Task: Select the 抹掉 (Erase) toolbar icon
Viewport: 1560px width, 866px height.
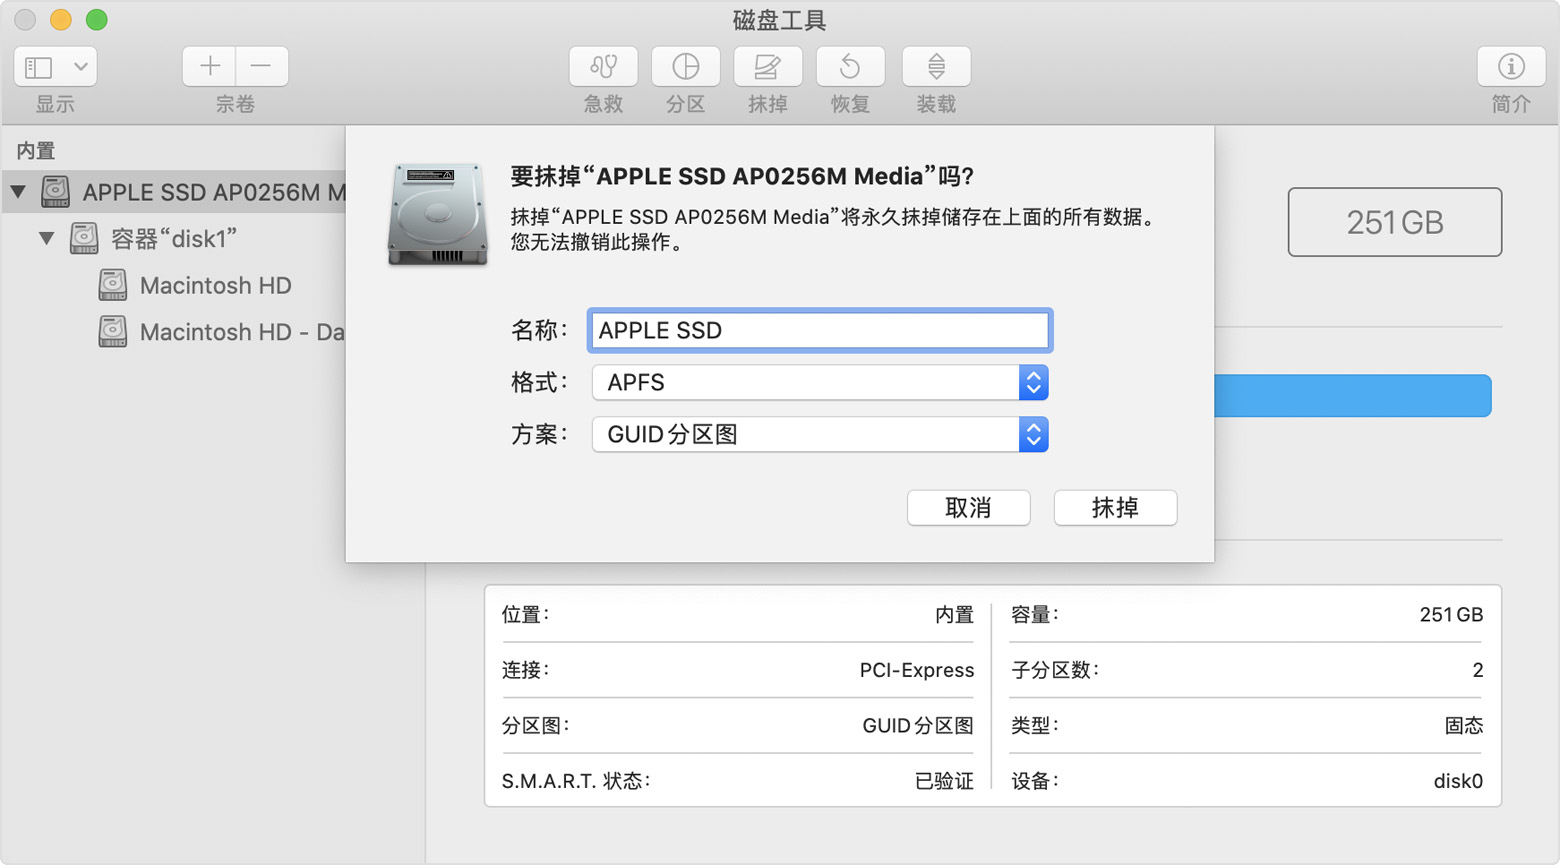Action: coord(768,67)
